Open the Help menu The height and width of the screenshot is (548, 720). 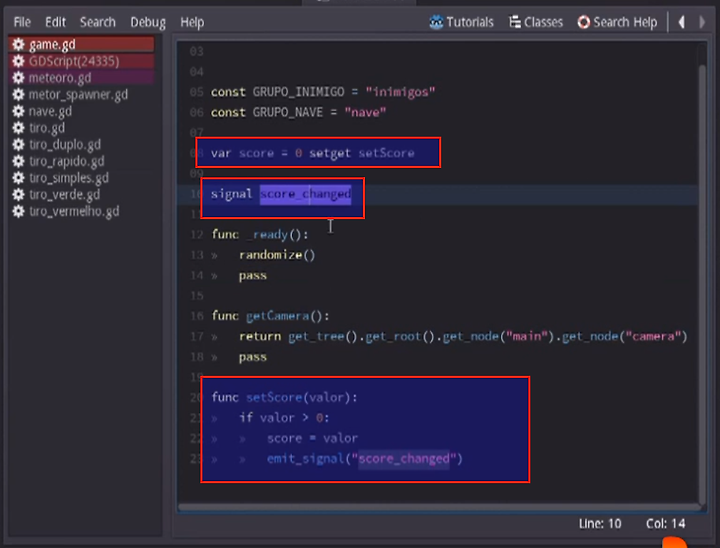192,22
